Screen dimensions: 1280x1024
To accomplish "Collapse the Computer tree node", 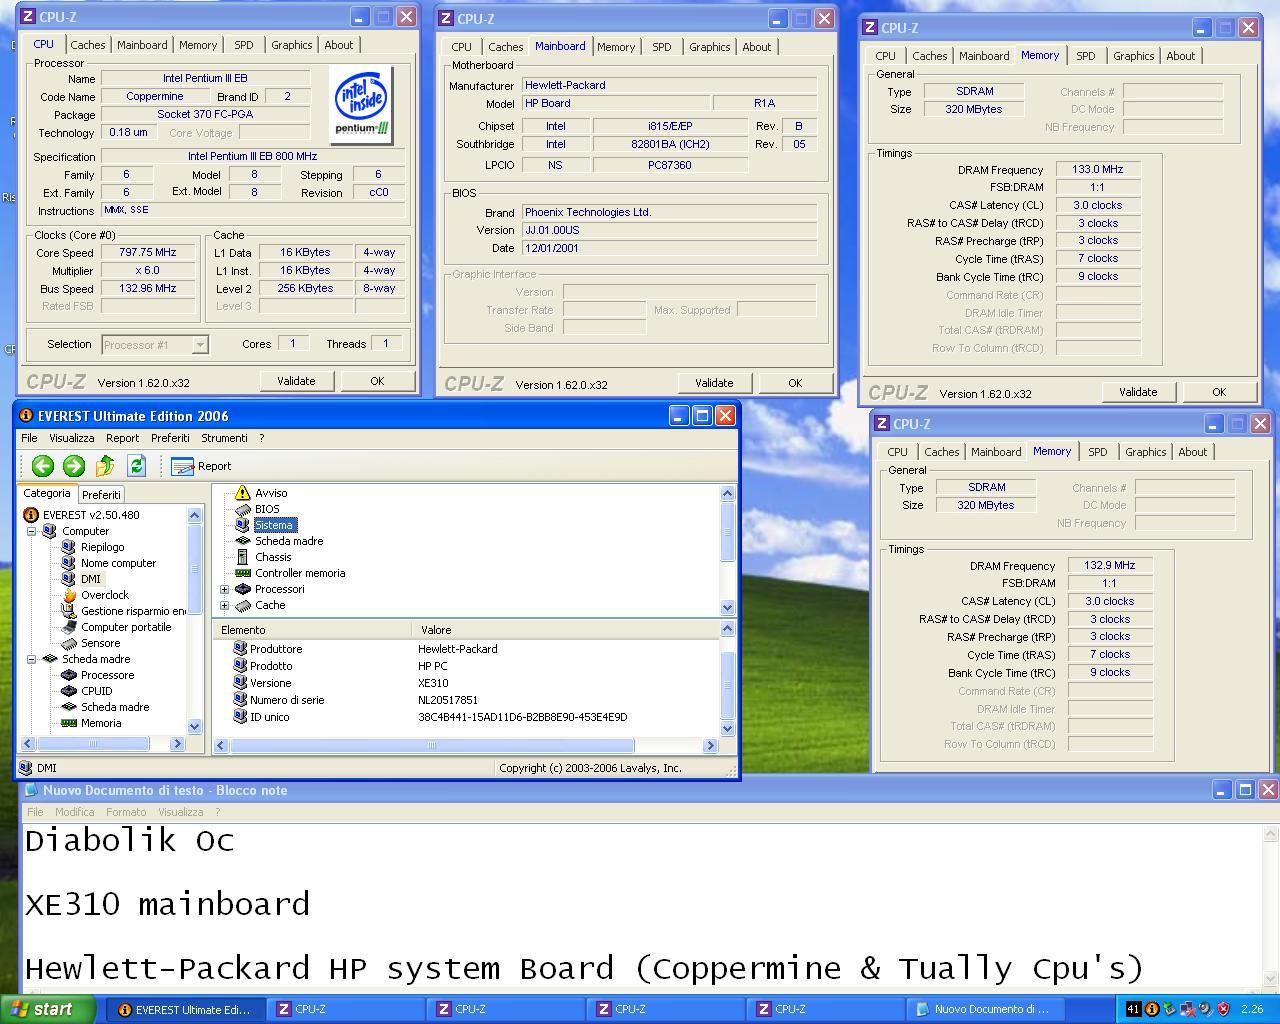I will click(x=32, y=531).
